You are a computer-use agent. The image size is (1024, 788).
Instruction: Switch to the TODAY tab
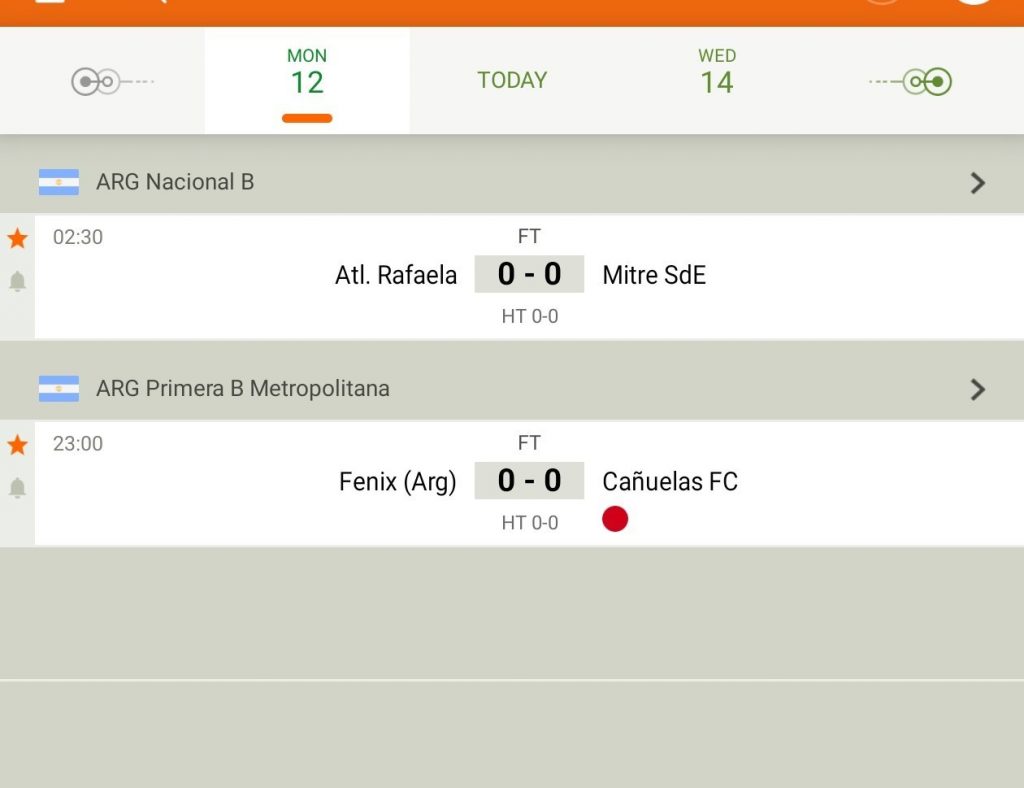click(511, 80)
